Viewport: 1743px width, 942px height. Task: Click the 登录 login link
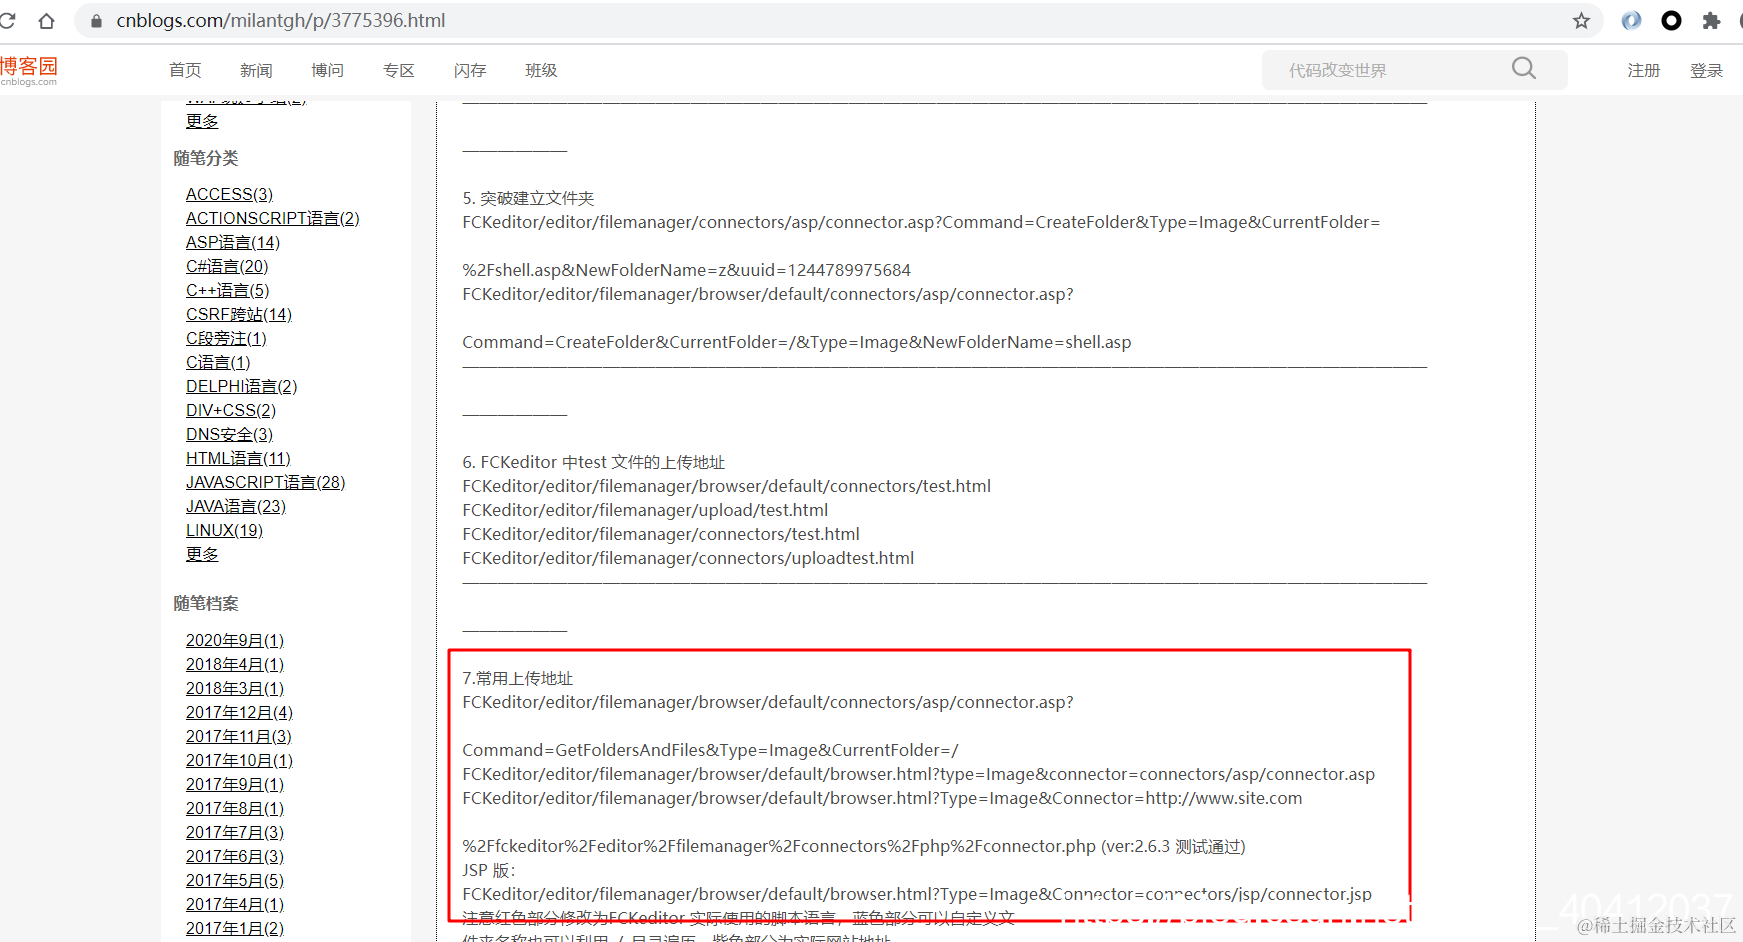pyautogui.click(x=1707, y=70)
